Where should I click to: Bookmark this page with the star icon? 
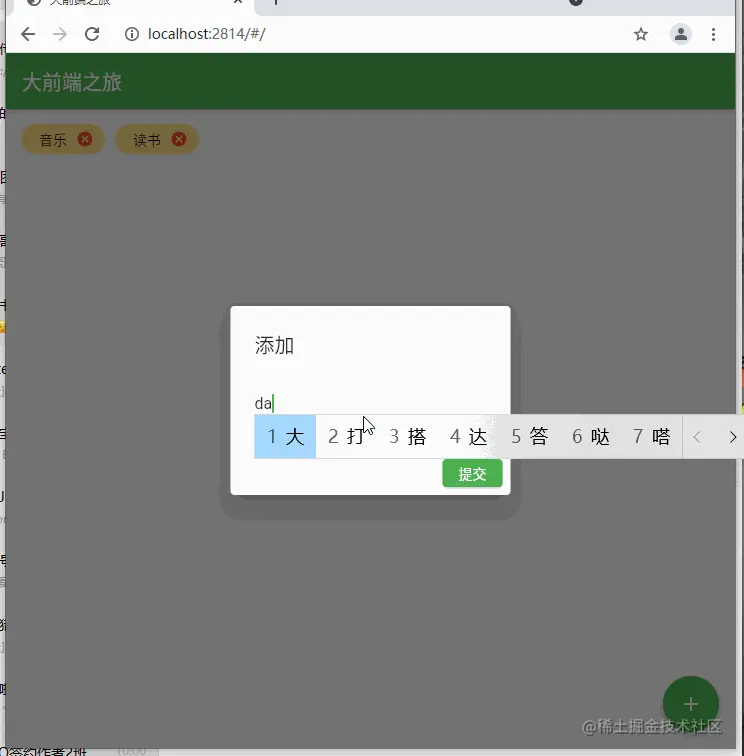point(641,34)
